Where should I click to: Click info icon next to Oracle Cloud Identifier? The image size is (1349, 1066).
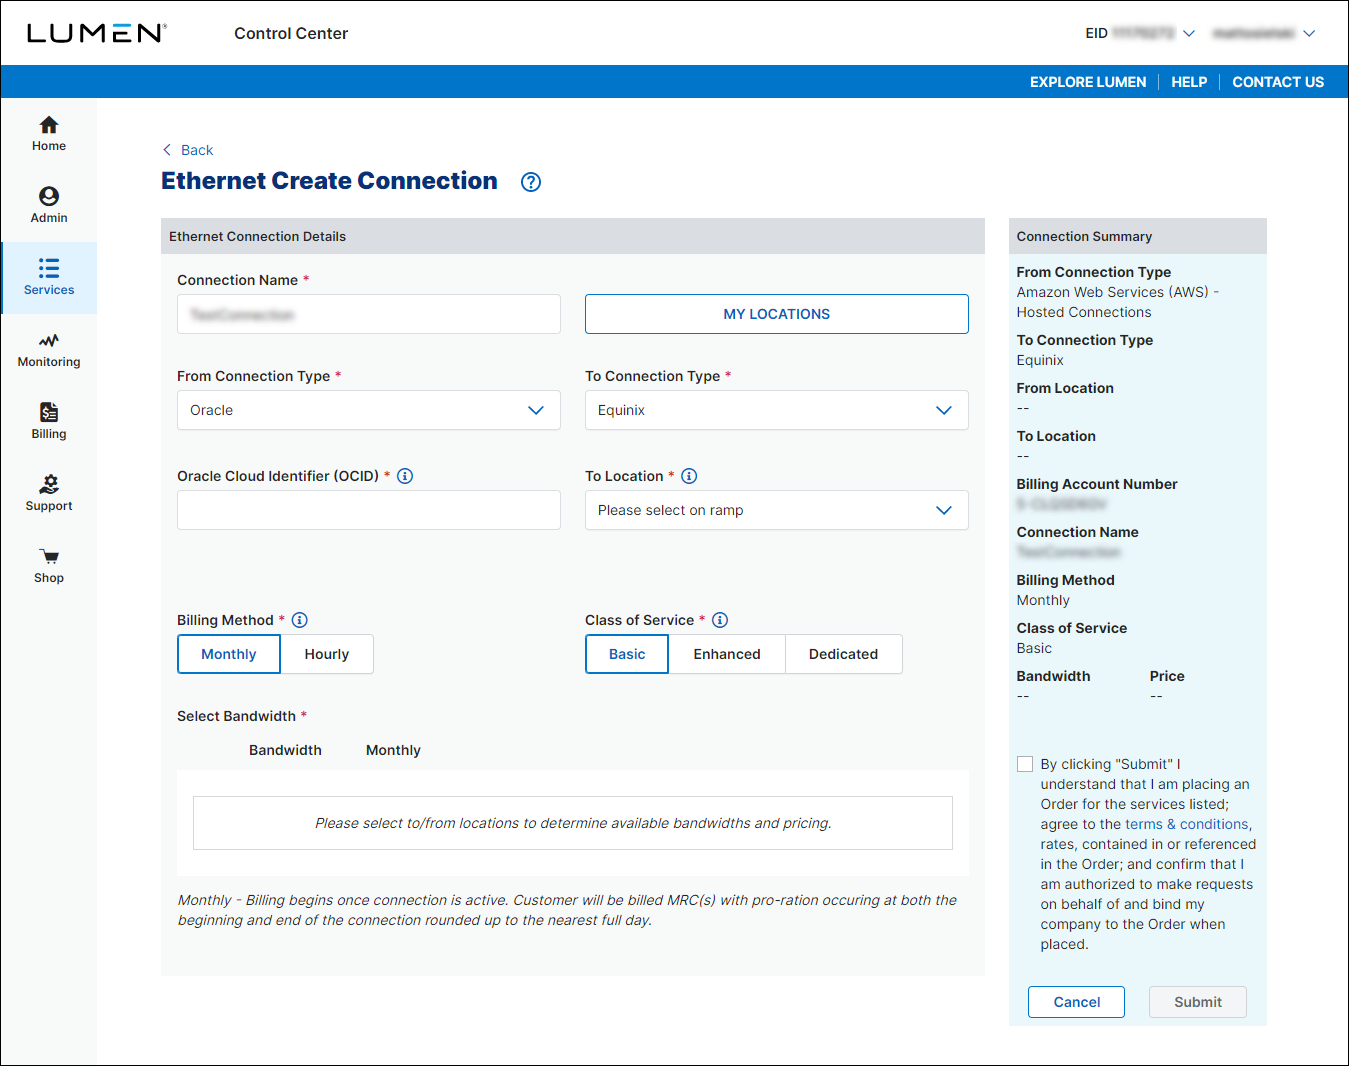point(405,476)
